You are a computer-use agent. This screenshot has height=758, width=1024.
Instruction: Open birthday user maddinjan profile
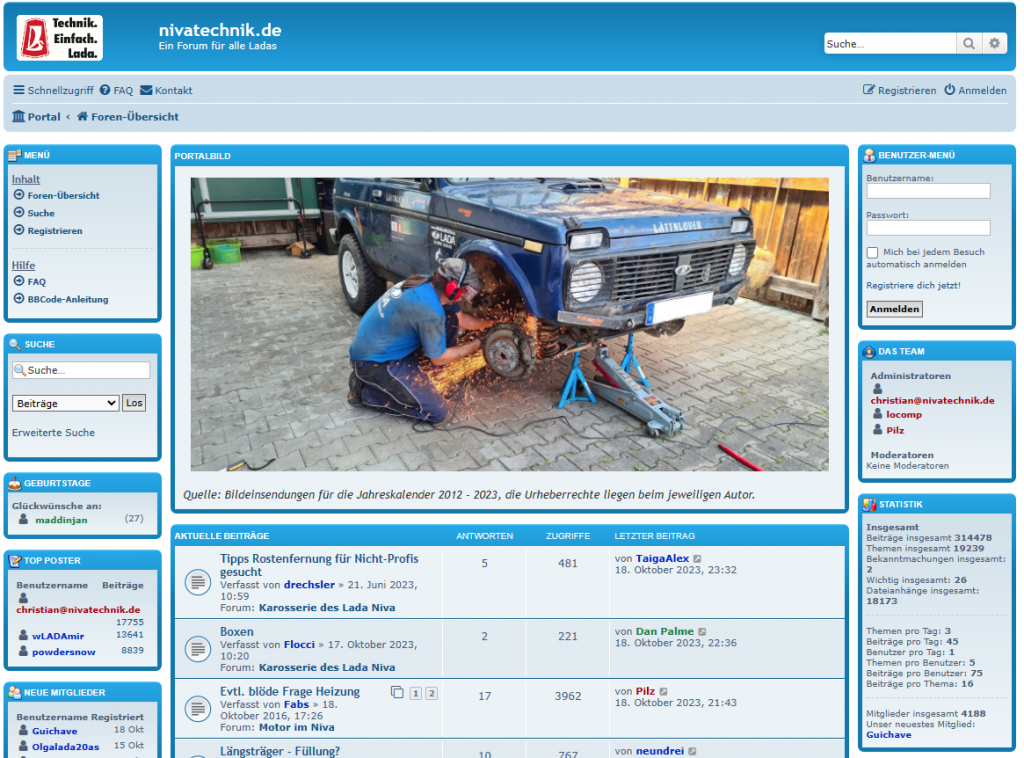point(61,520)
